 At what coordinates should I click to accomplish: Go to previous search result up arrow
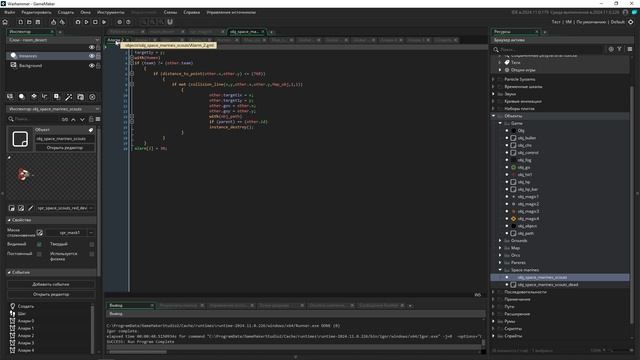pos(73,120)
